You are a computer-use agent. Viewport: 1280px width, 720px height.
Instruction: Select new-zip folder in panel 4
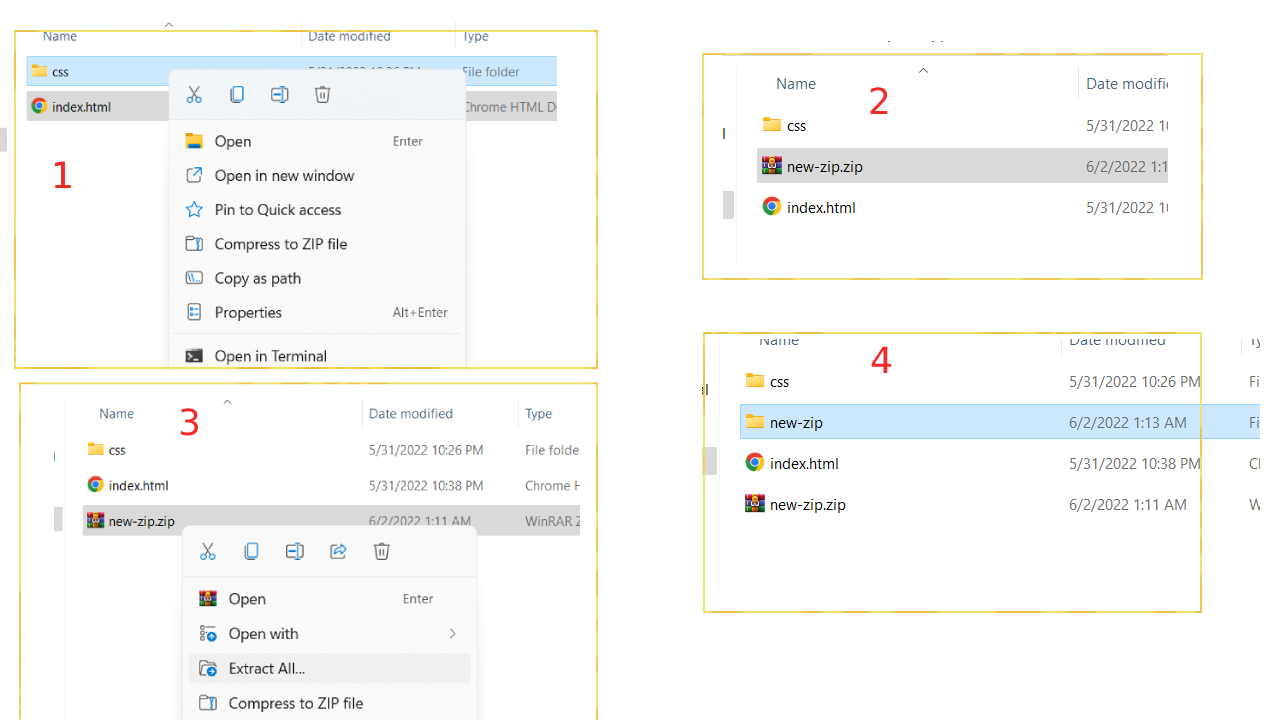(x=1000, y=422)
